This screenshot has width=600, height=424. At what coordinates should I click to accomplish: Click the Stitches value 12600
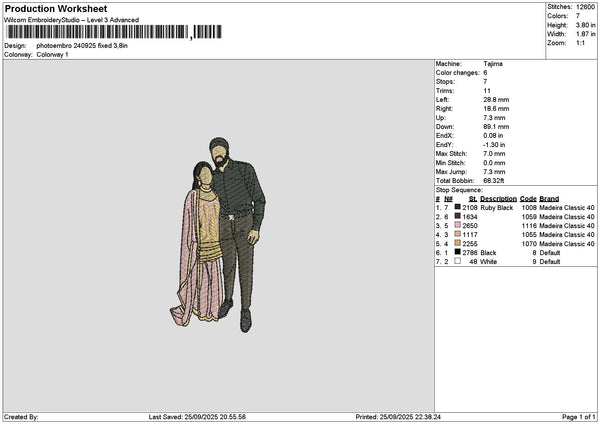tap(585, 7)
